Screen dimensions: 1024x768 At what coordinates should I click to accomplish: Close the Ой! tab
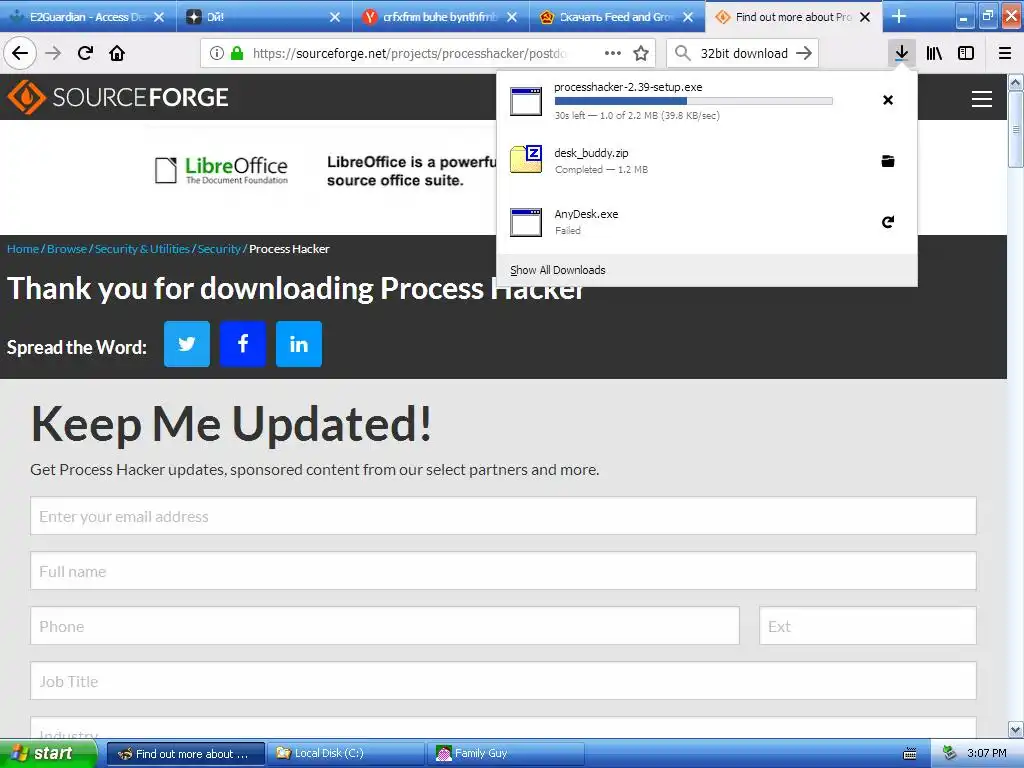[335, 17]
